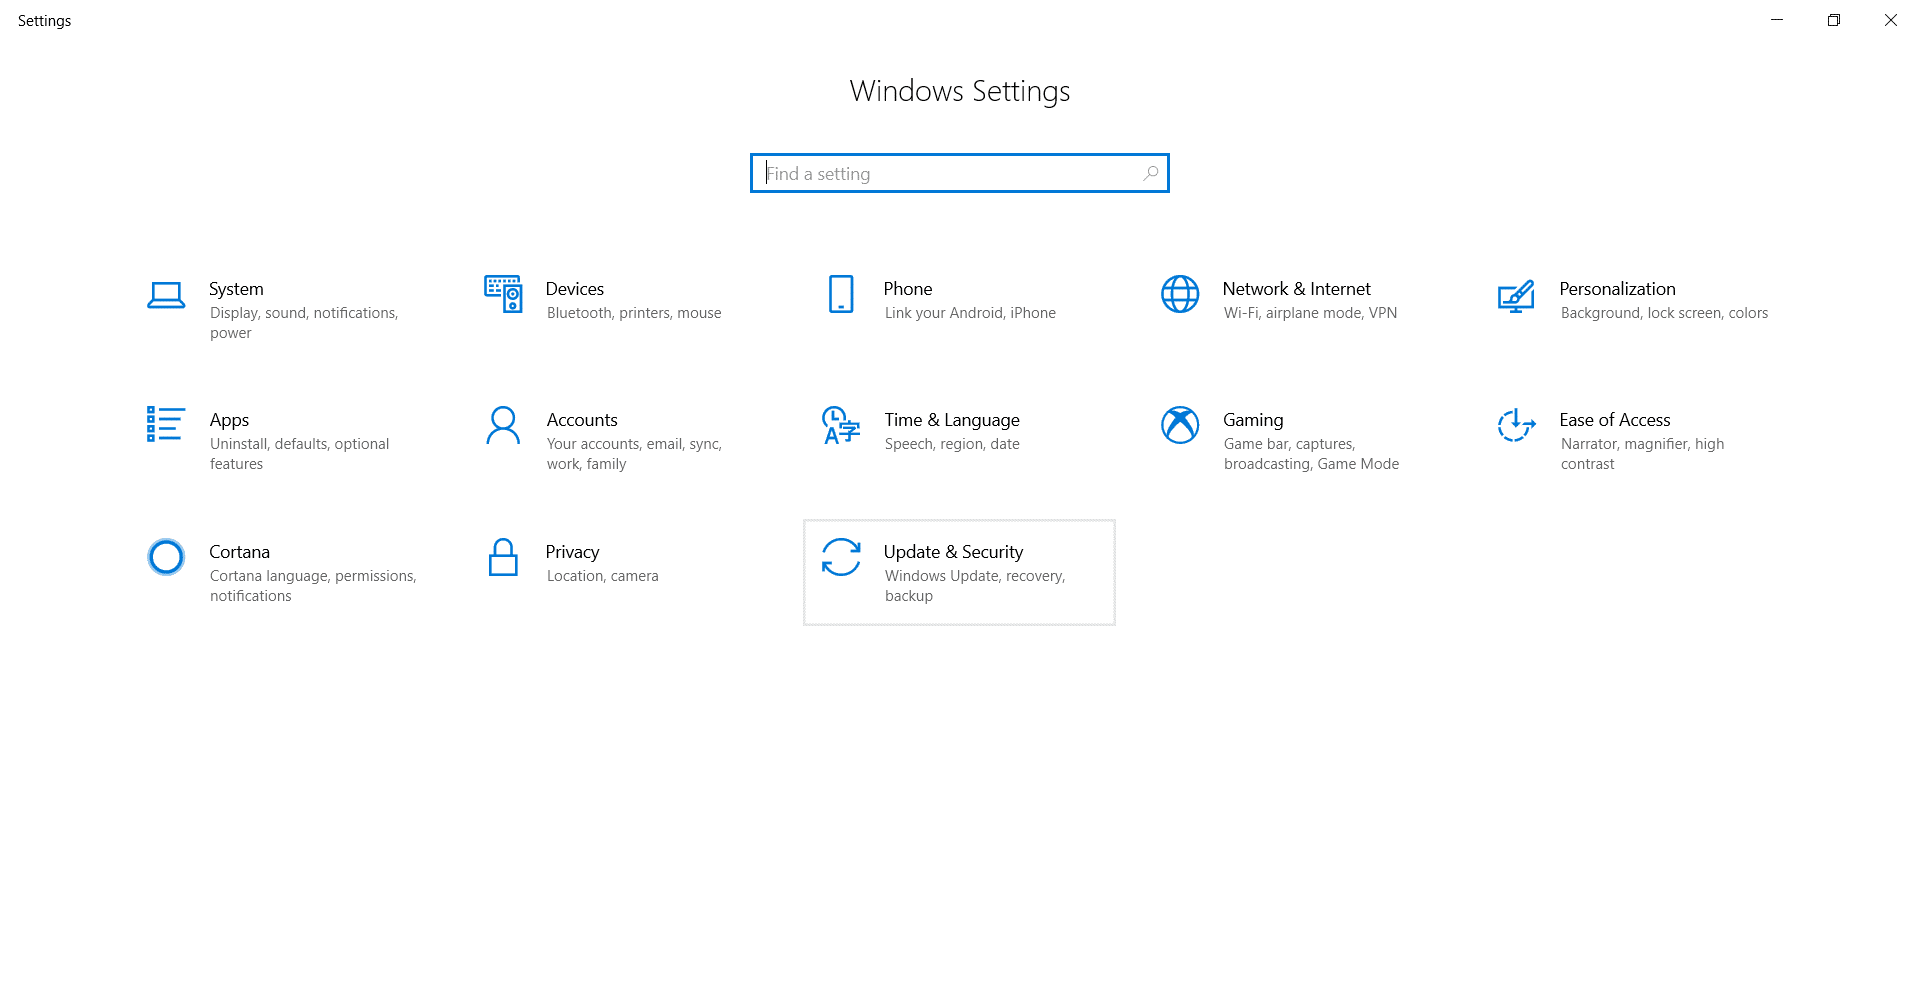Open the Privacy padlock icon
This screenshot has height=995, width=1920.
[503, 557]
